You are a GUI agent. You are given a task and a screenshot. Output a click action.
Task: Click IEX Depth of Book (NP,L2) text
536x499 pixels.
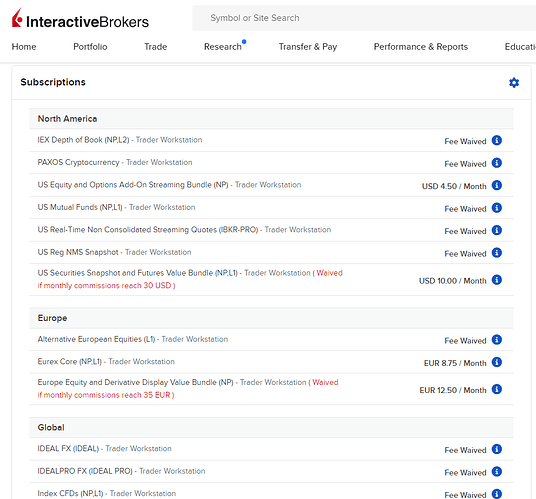[x=83, y=140]
